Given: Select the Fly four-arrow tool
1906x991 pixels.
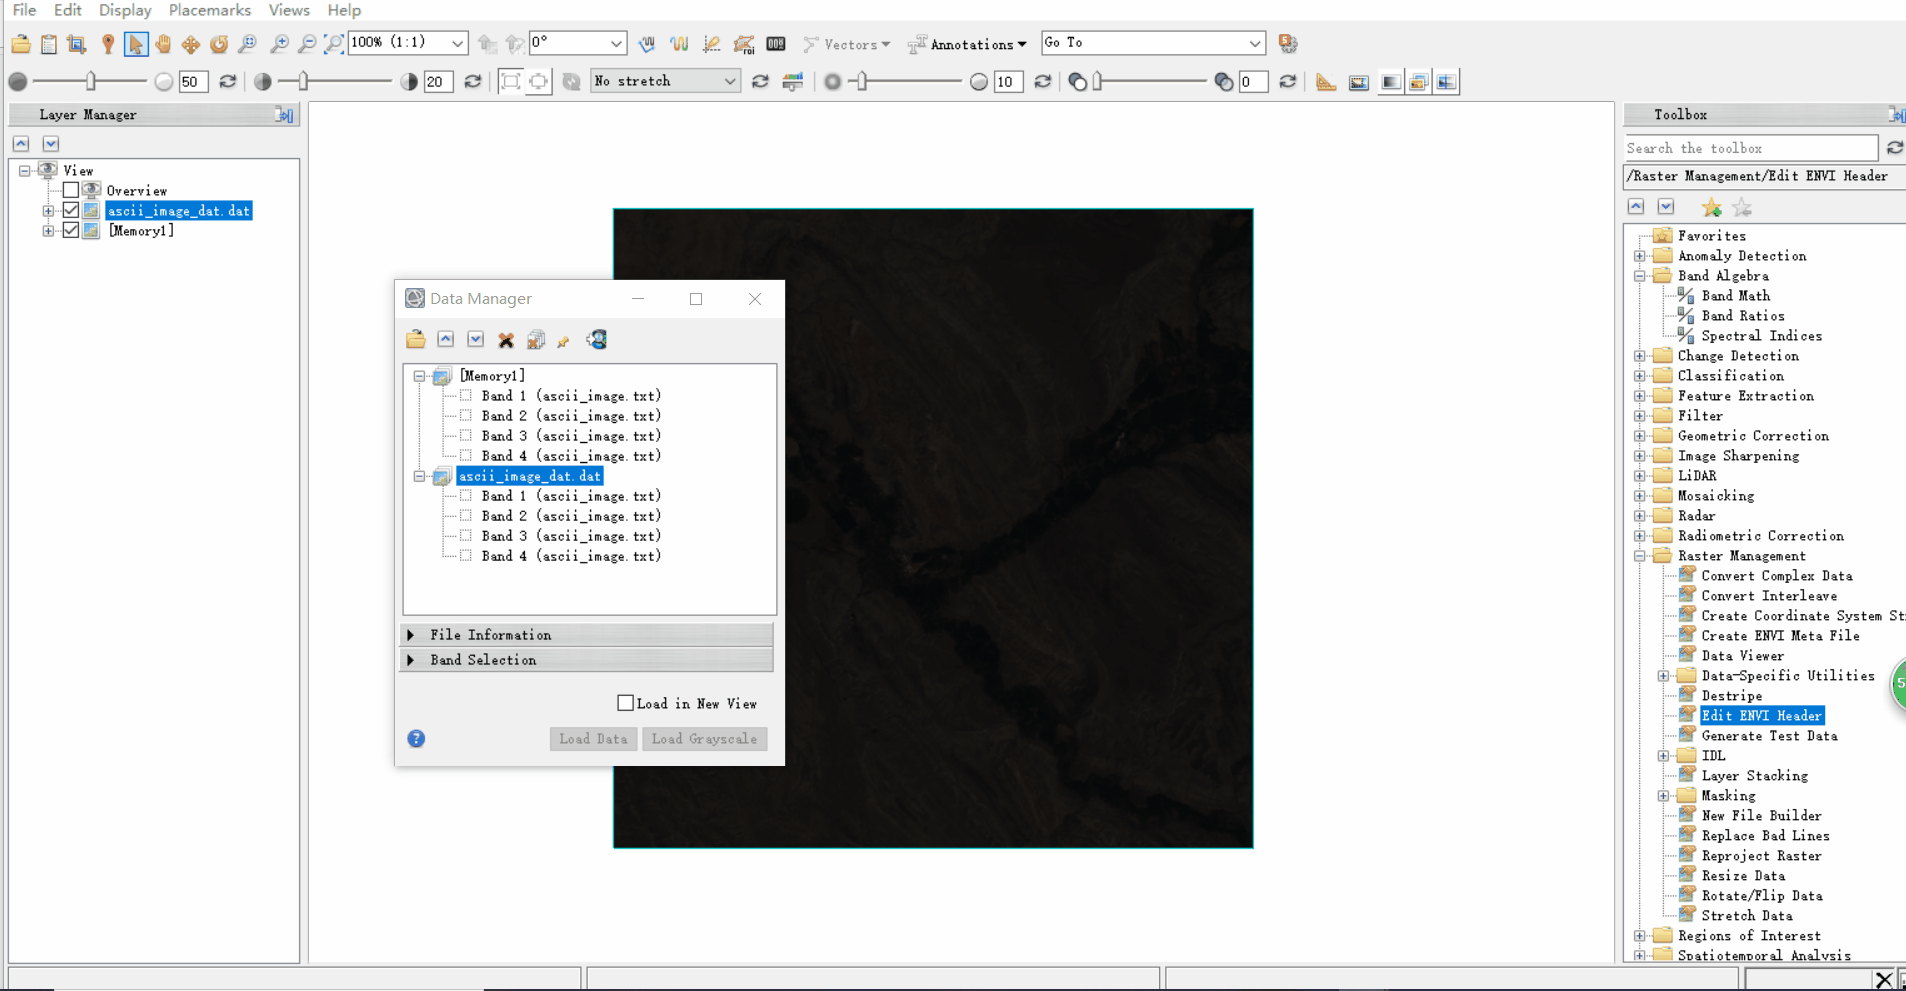Looking at the screenshot, I should (190, 44).
